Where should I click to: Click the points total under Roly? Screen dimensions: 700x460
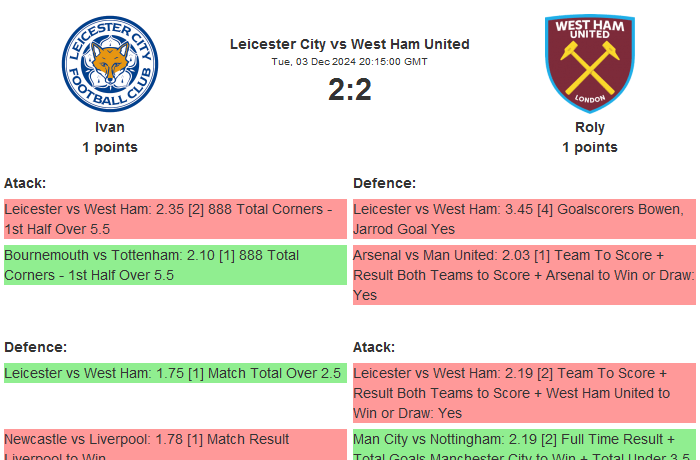[x=589, y=147]
